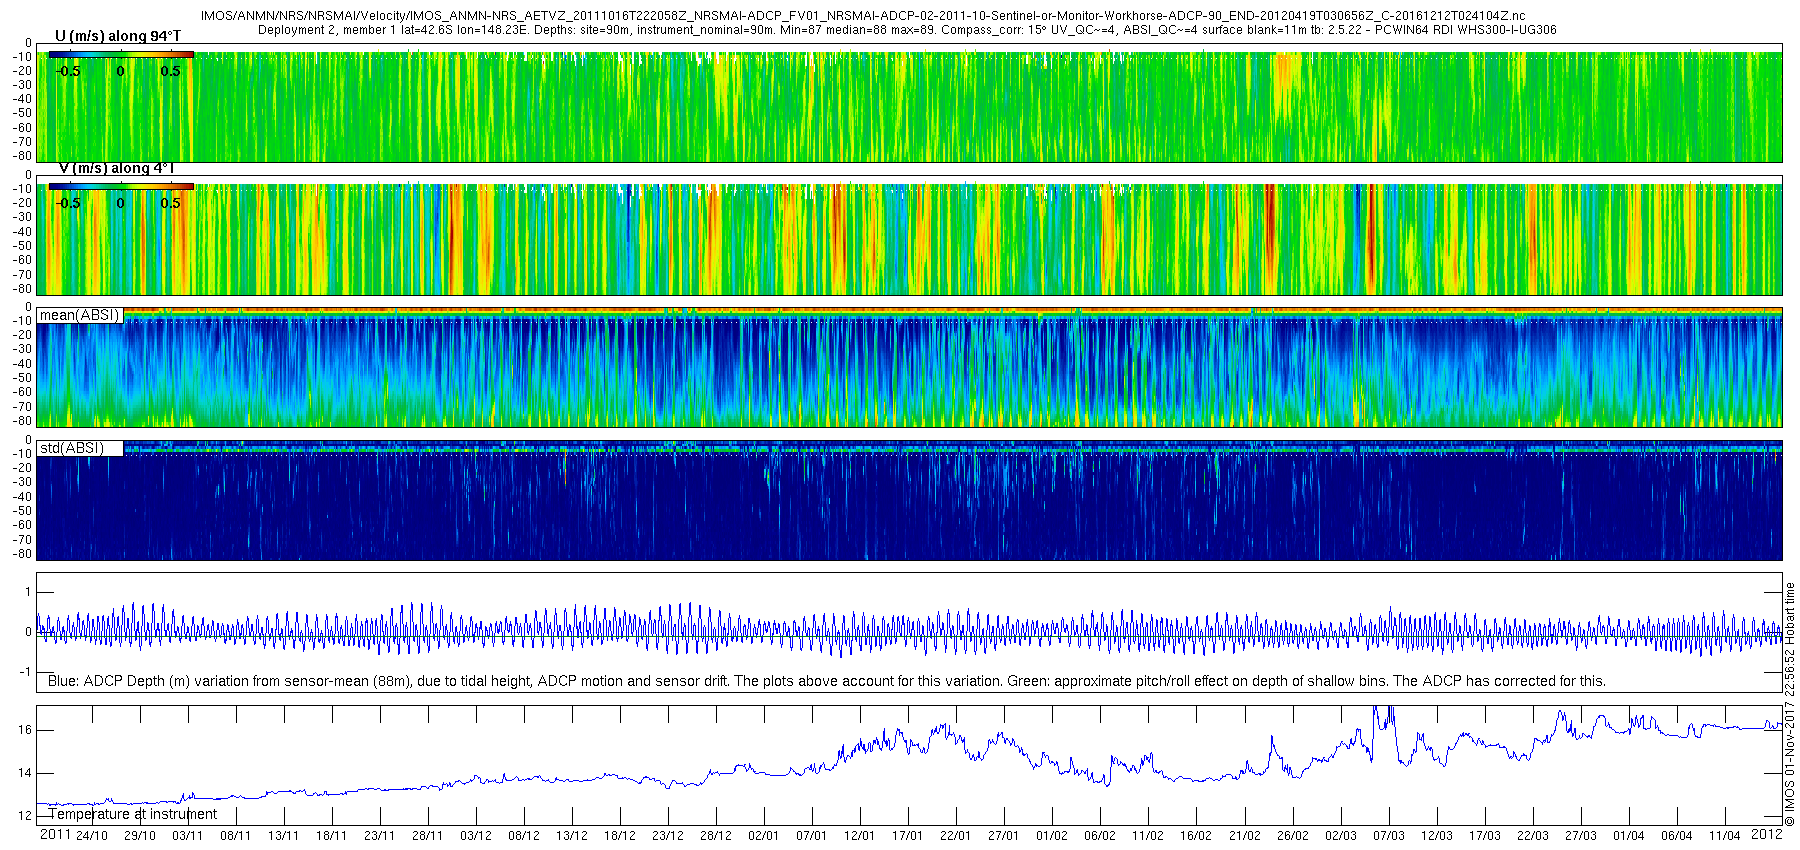Click the 'Deployment 2, member 1' subtitle line
This screenshot has width=1800, height=850.
coord(907,30)
